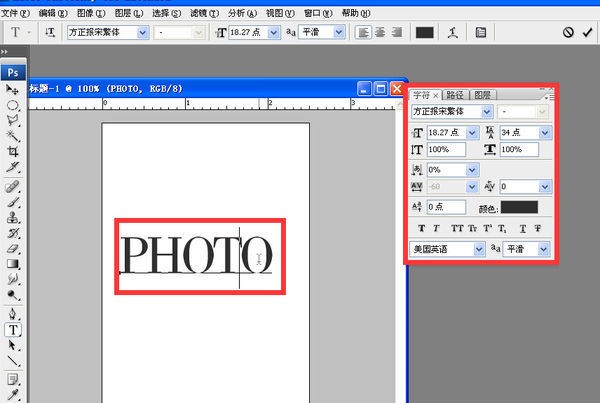Commit text edit with the checkmark icon
Image resolution: width=600 pixels, height=403 pixels.
(x=587, y=32)
